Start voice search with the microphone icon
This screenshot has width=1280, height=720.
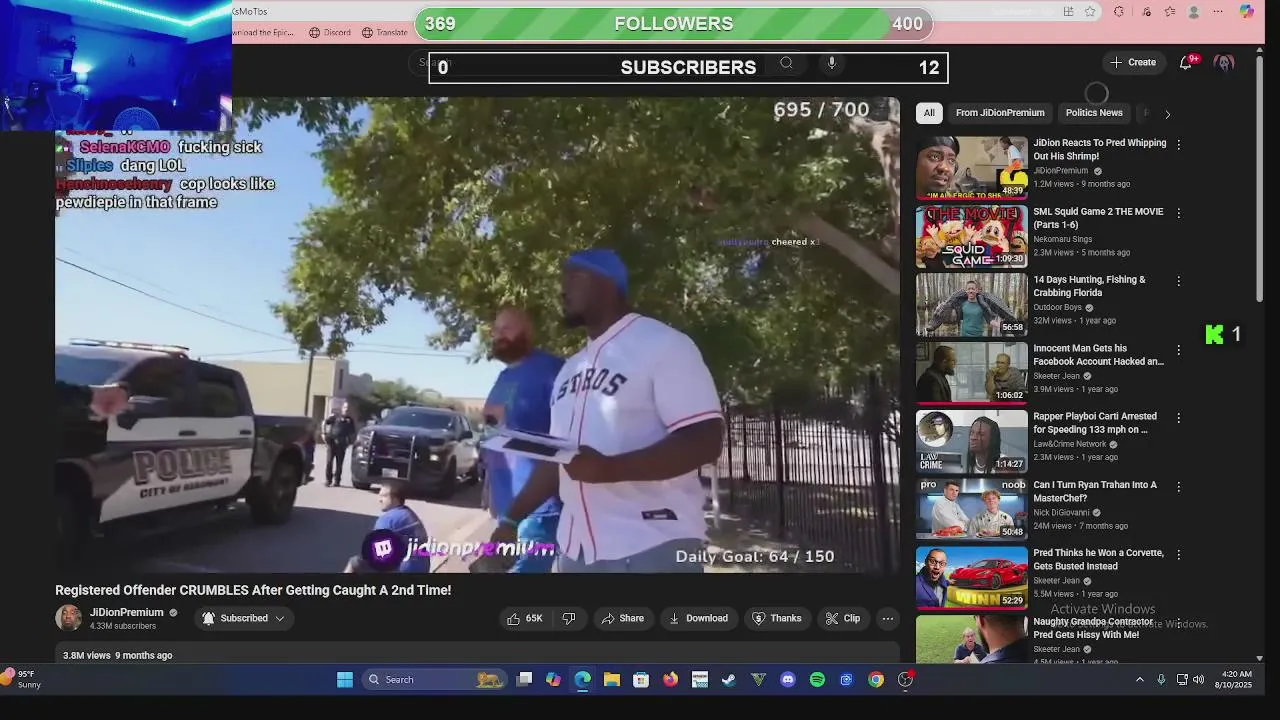(x=831, y=62)
